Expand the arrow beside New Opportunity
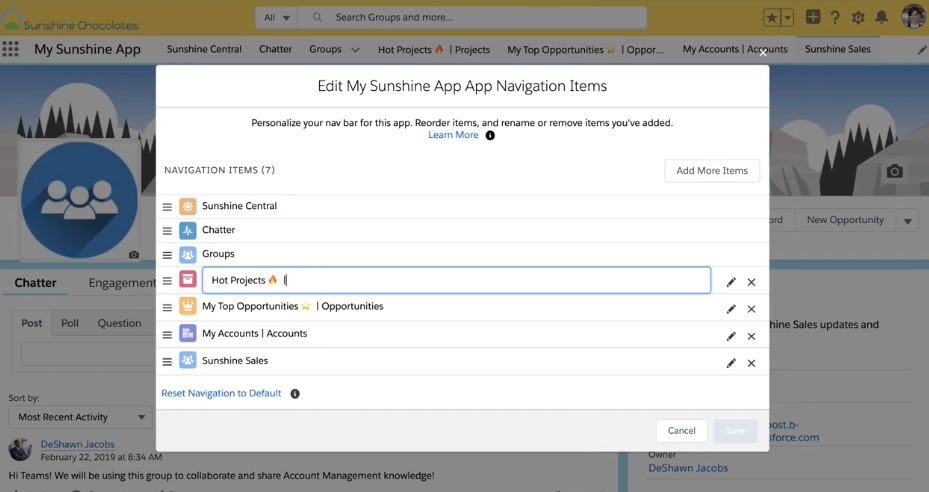 click(x=907, y=221)
